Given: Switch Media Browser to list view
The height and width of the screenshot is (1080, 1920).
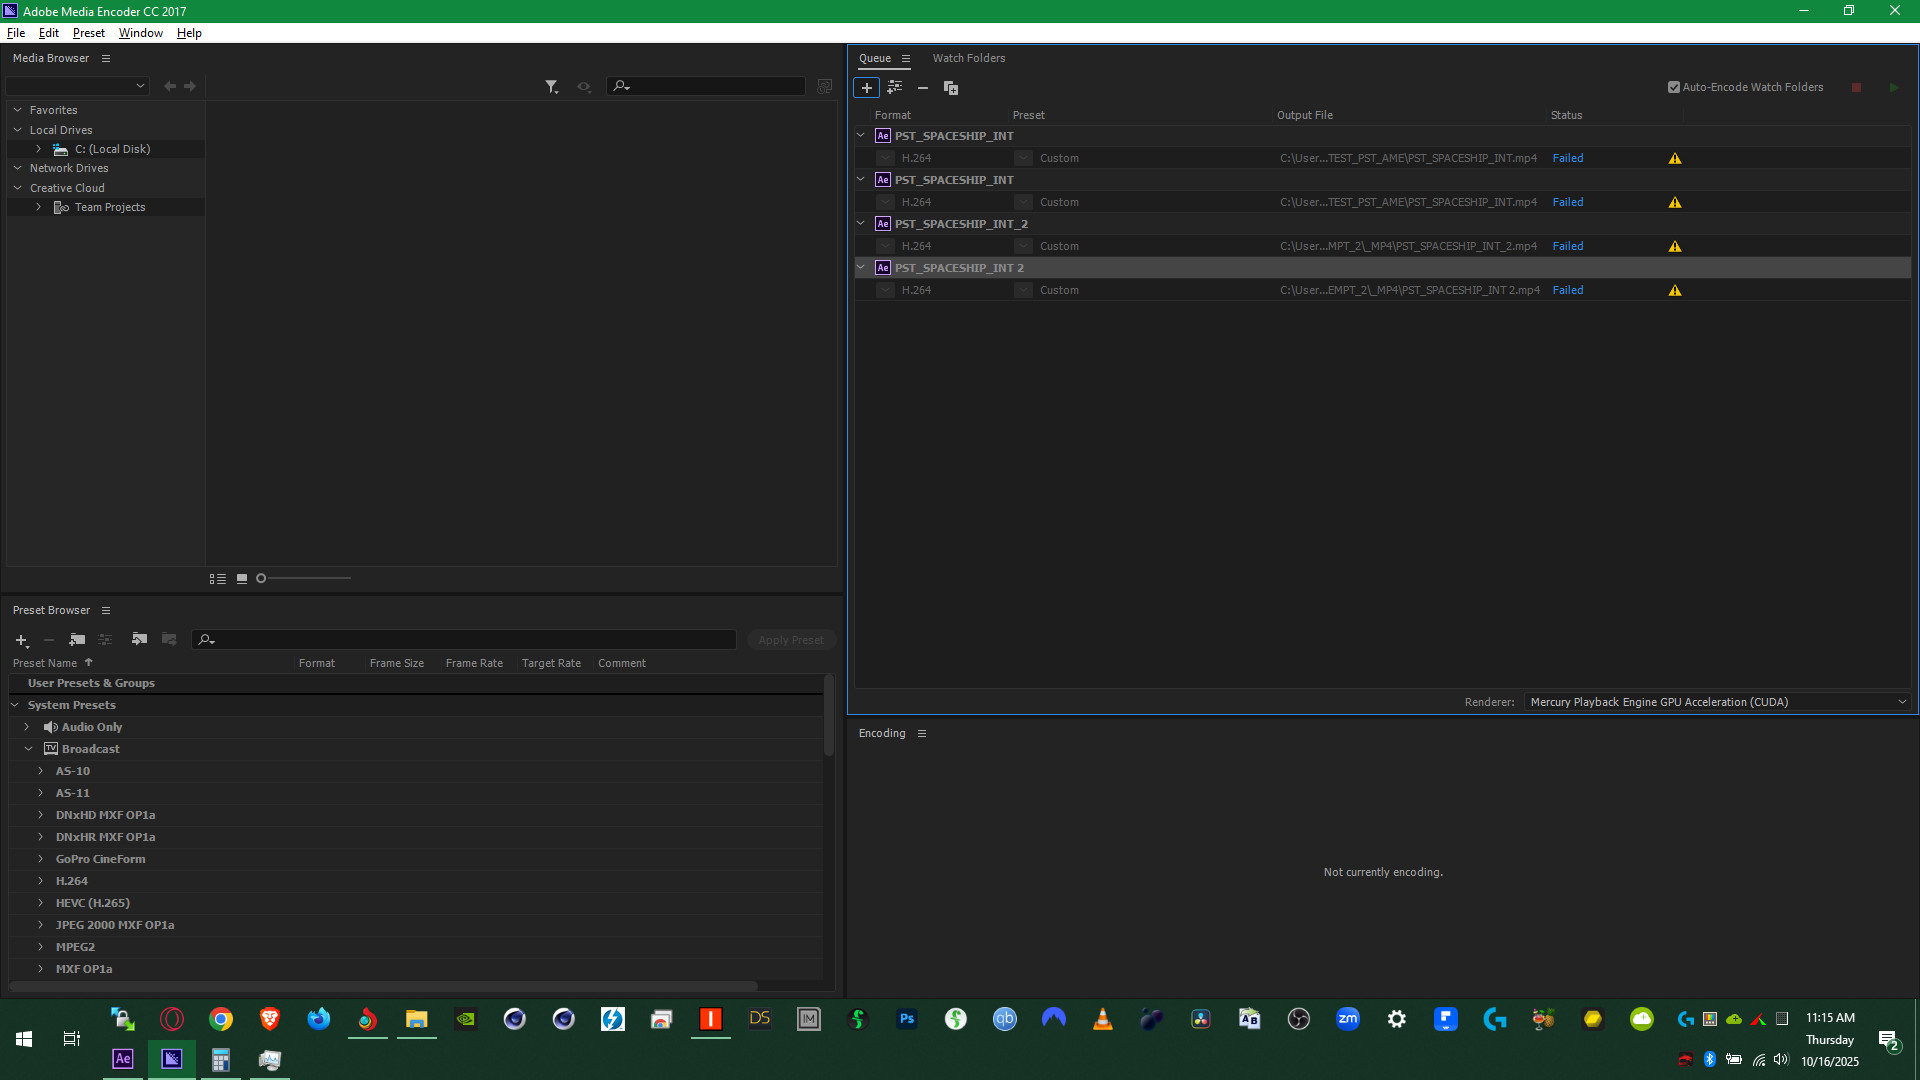Looking at the screenshot, I should tap(217, 579).
